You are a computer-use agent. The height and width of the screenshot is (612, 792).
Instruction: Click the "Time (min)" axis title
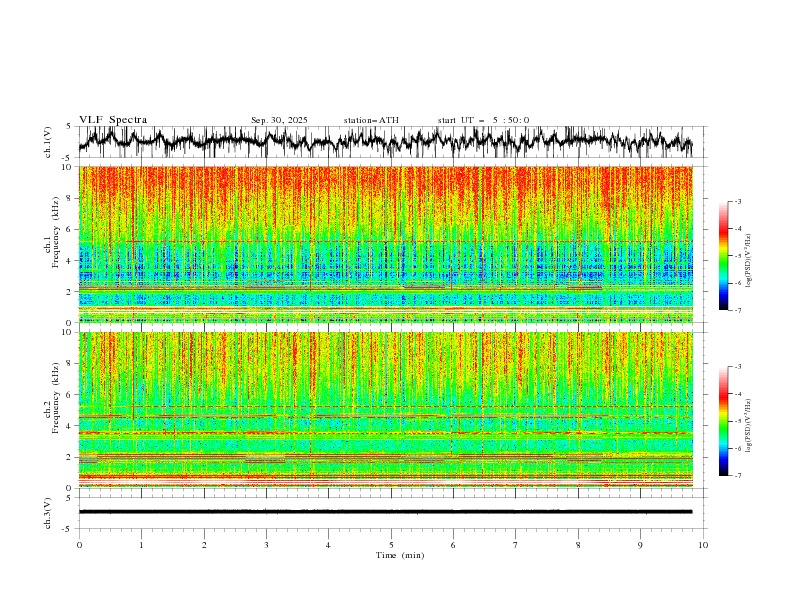(x=400, y=555)
